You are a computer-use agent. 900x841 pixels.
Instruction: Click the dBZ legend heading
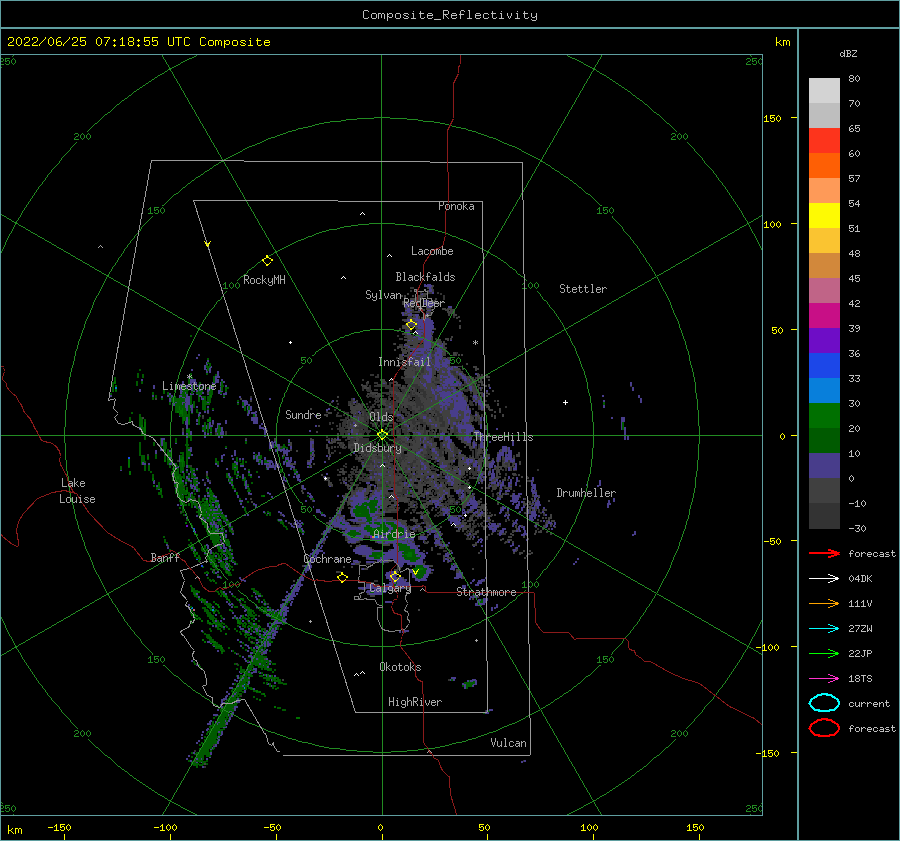coord(848,53)
